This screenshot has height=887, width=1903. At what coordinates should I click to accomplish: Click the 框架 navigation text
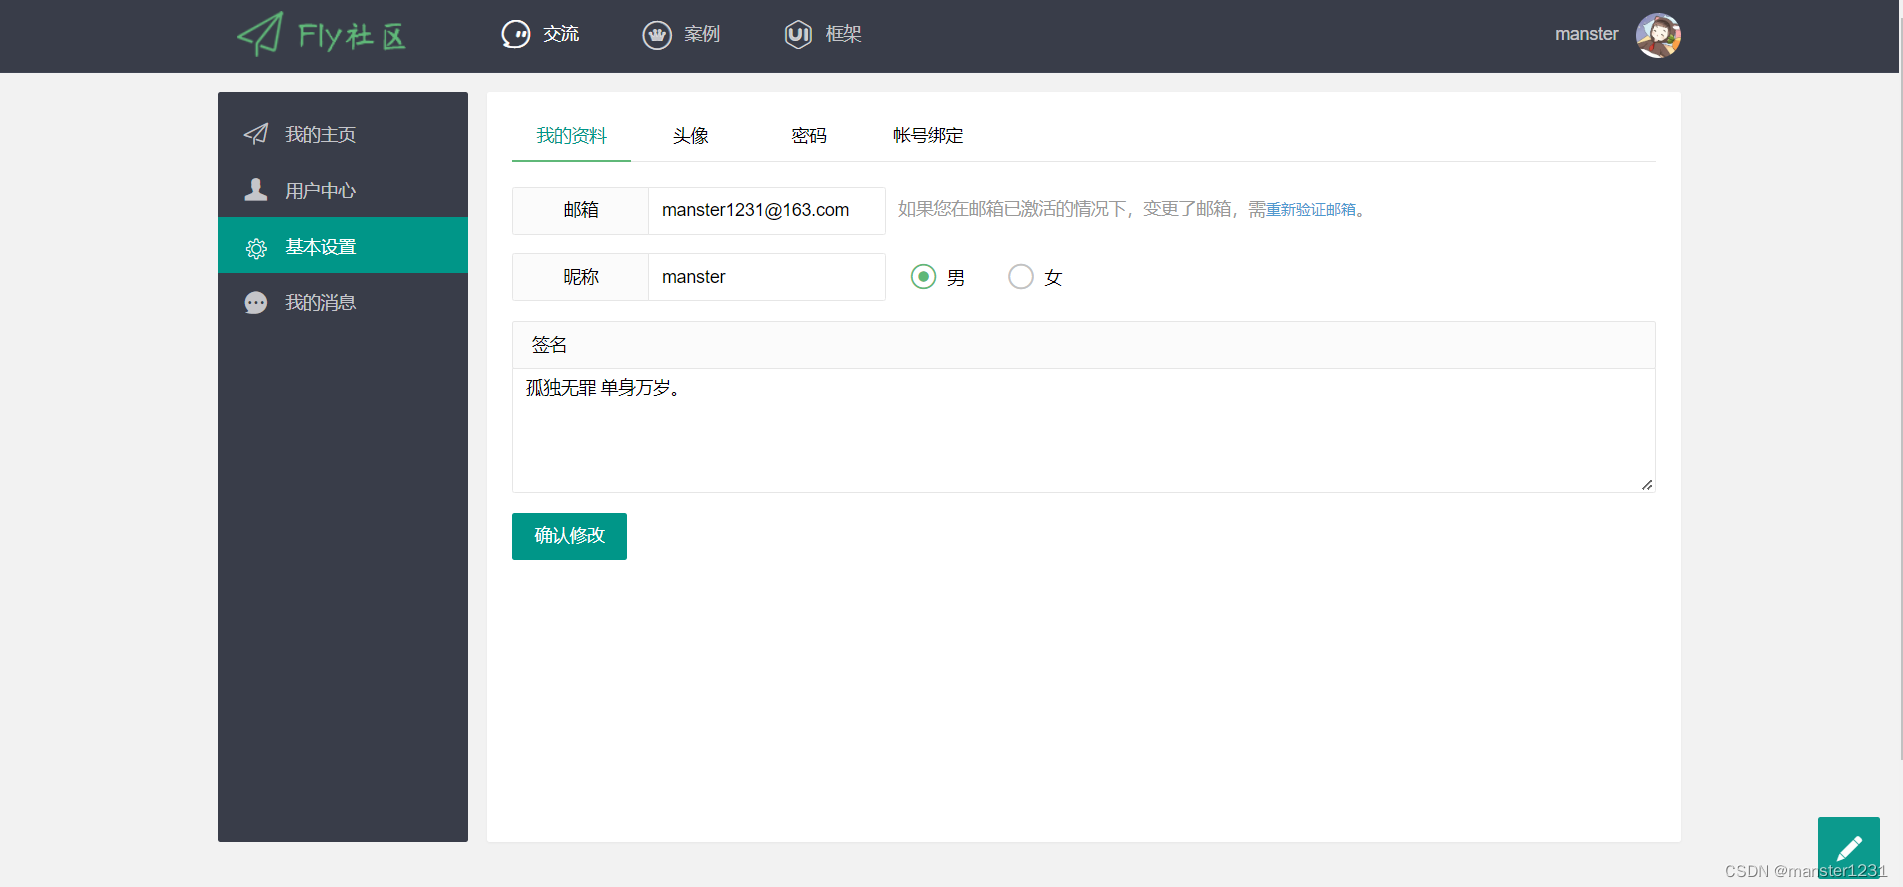click(843, 34)
